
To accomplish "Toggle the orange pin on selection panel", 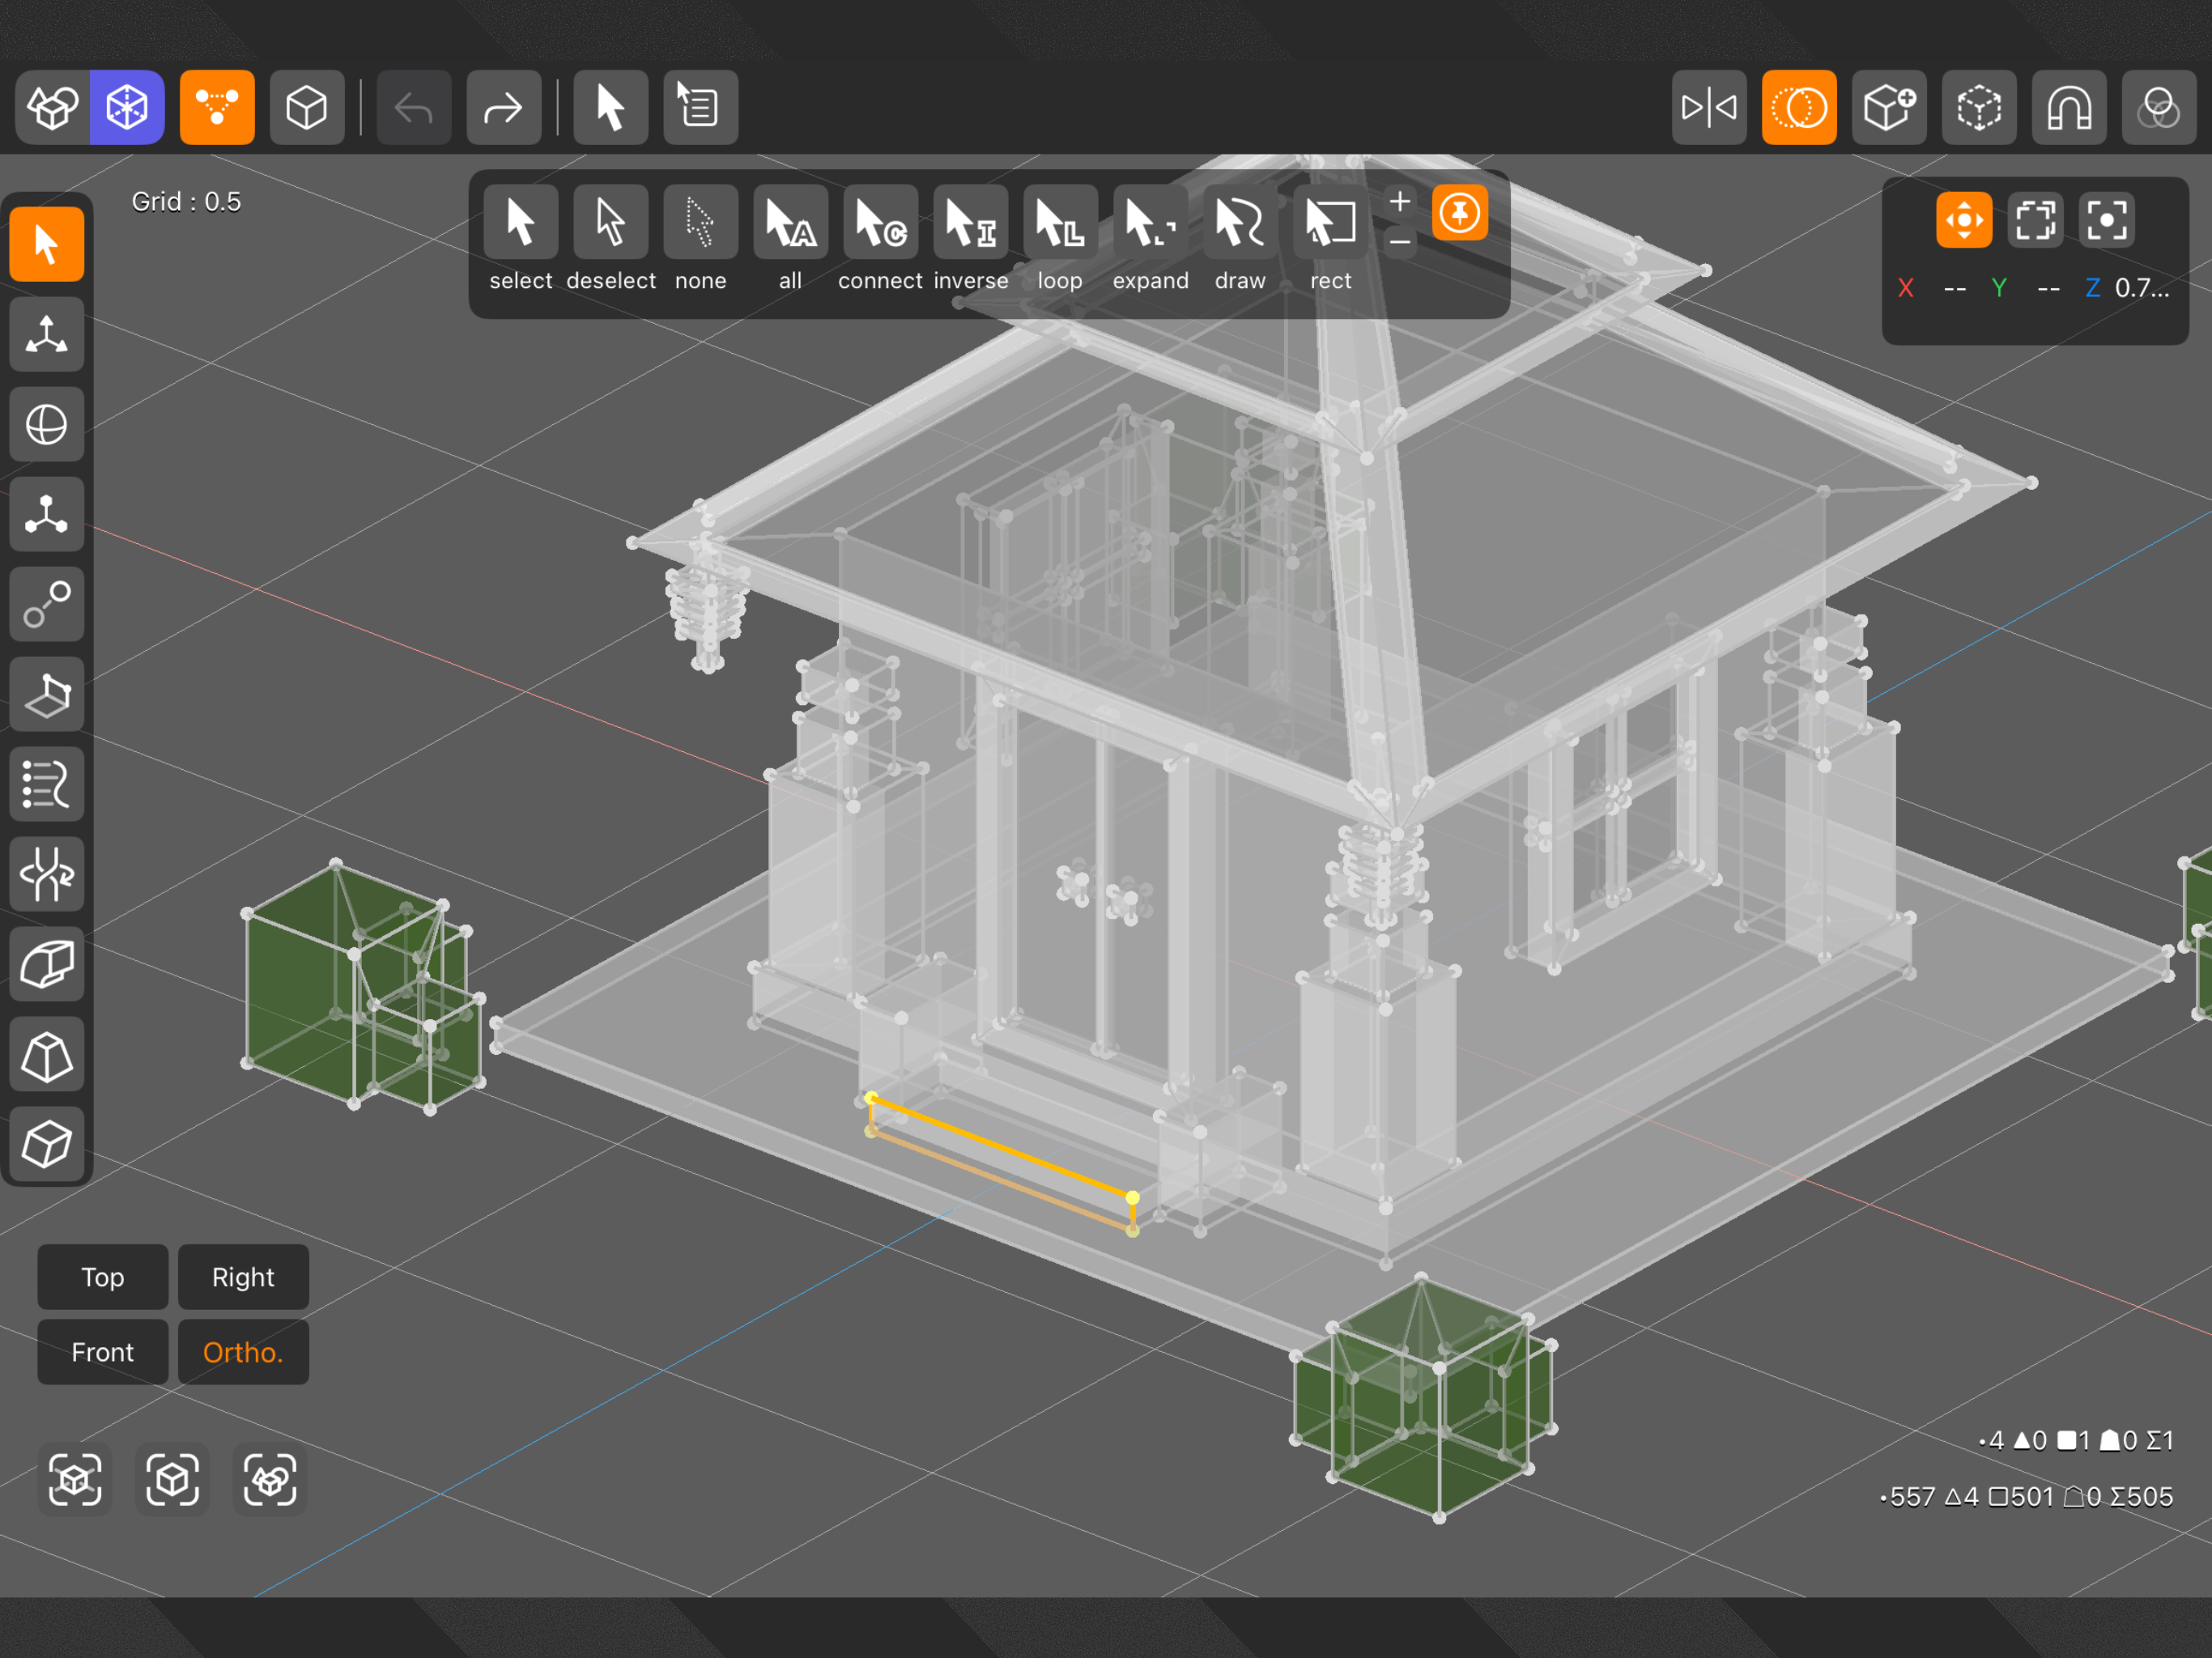I will click(x=1459, y=213).
